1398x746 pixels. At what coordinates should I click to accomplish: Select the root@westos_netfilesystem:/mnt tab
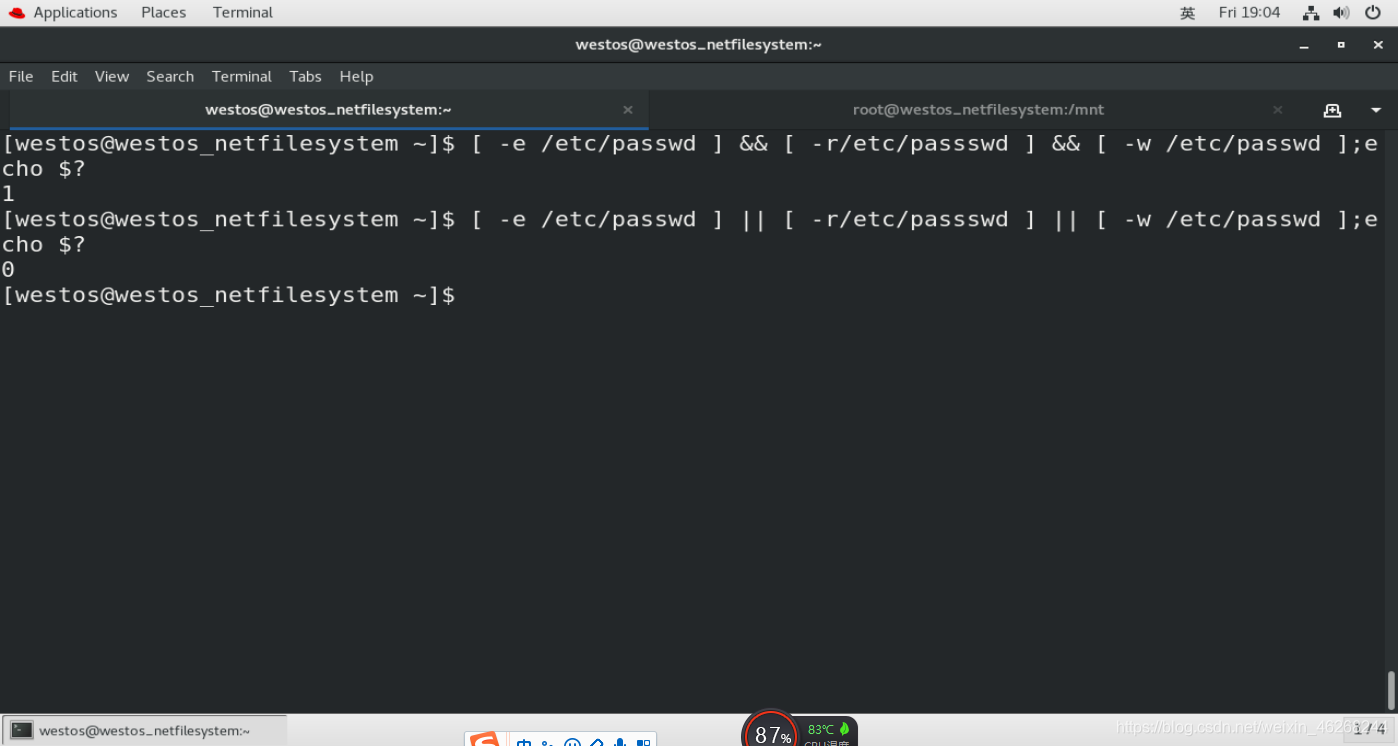click(x=978, y=110)
